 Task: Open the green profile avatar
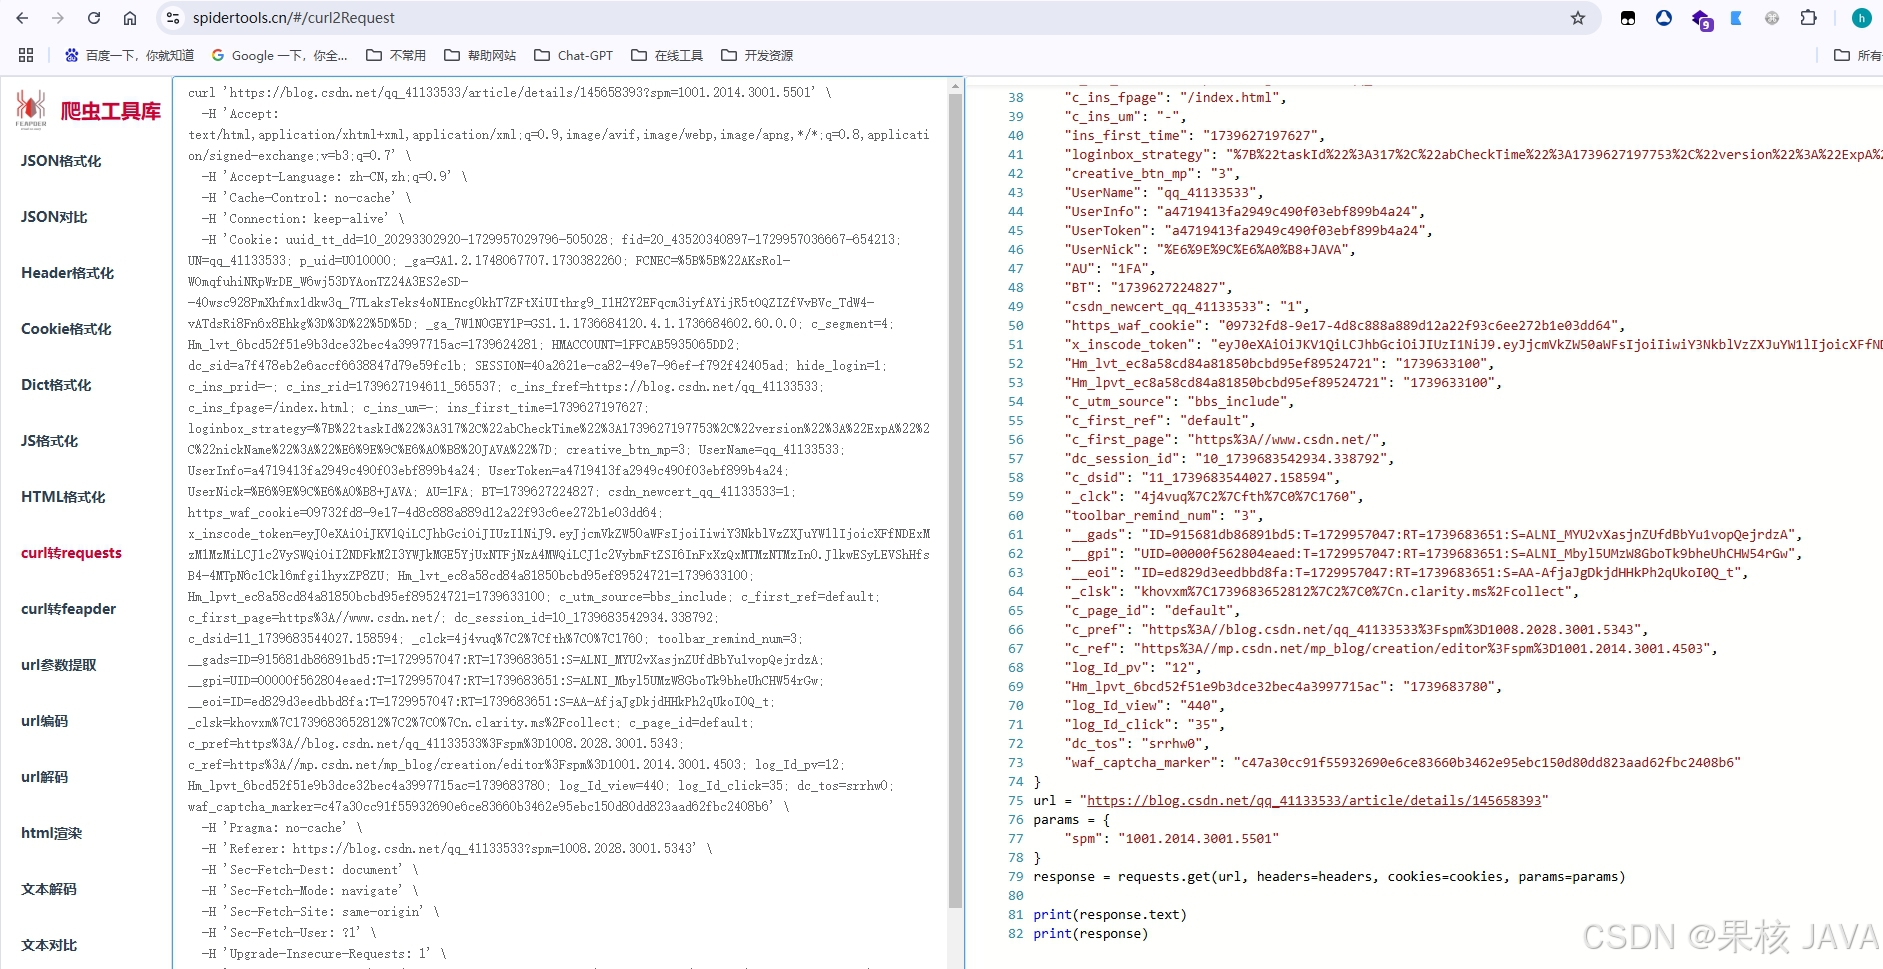pos(1861,18)
